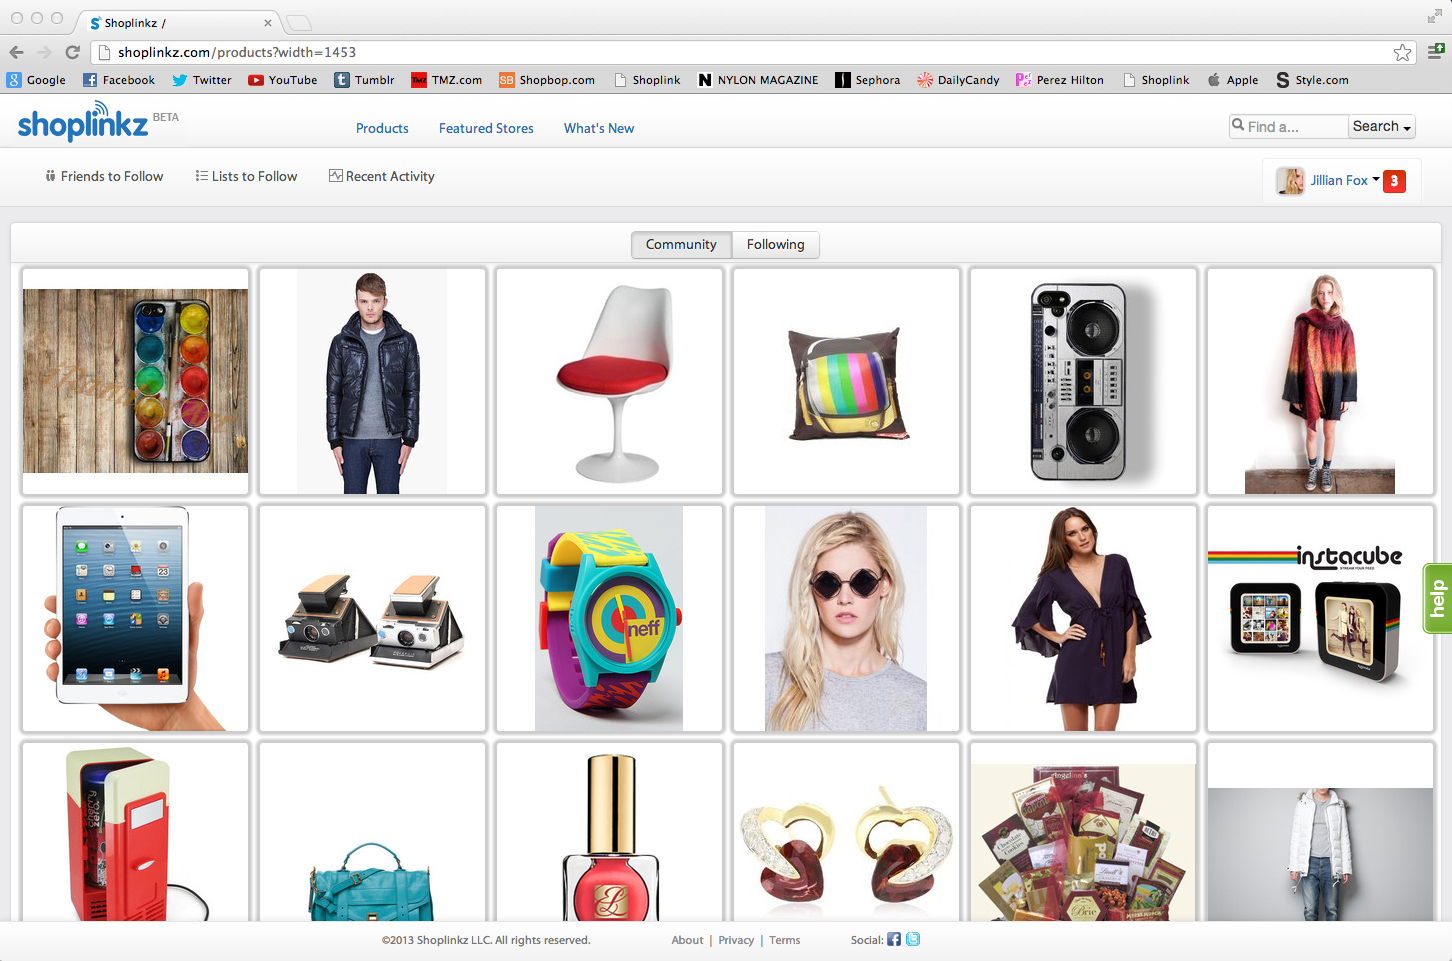This screenshot has width=1452, height=961.
Task: Switch to the Following feed
Action: point(776,244)
